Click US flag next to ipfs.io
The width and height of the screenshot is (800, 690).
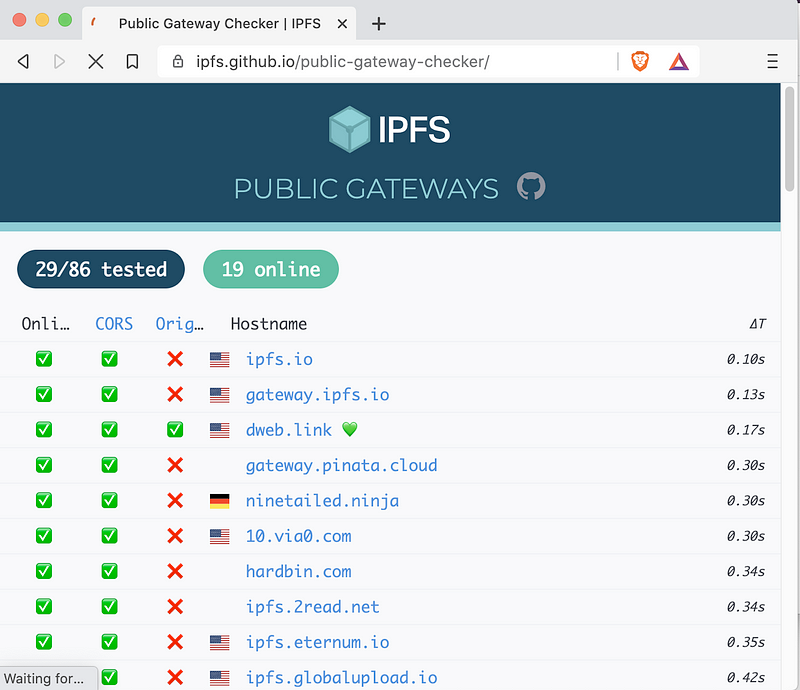pos(219,360)
